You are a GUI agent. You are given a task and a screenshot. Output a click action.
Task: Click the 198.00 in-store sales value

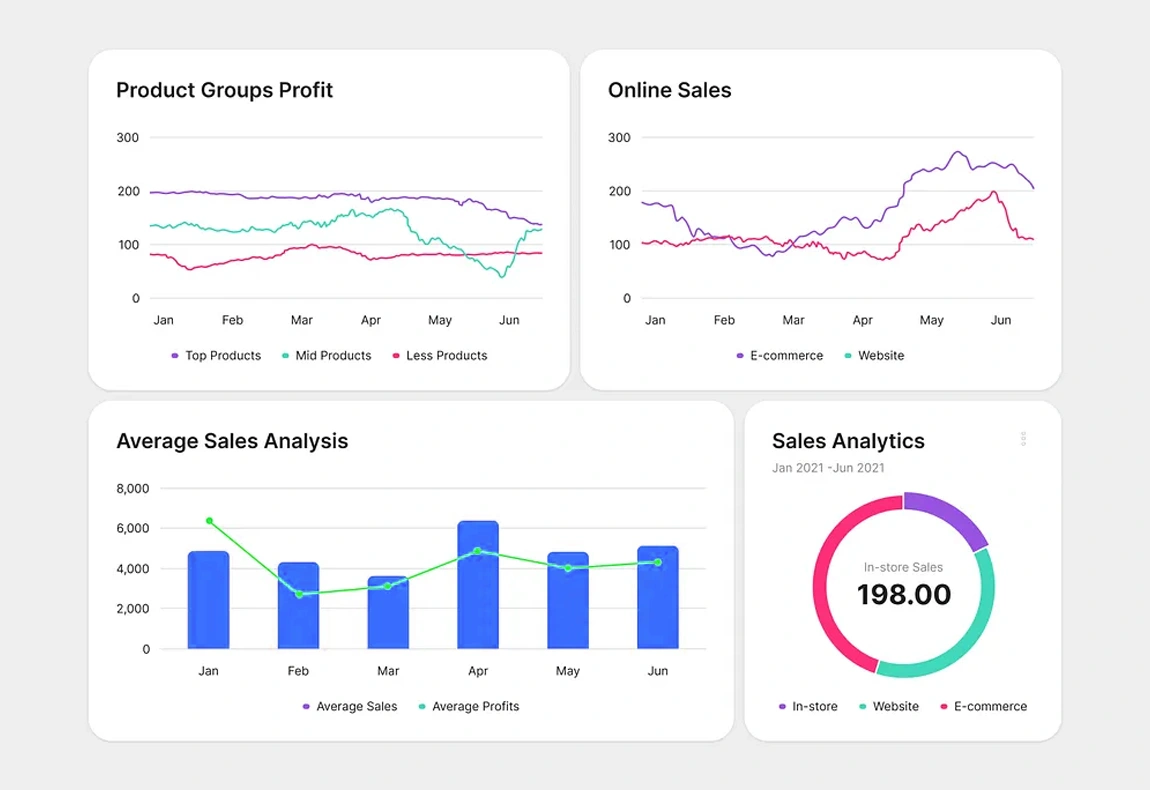point(903,595)
